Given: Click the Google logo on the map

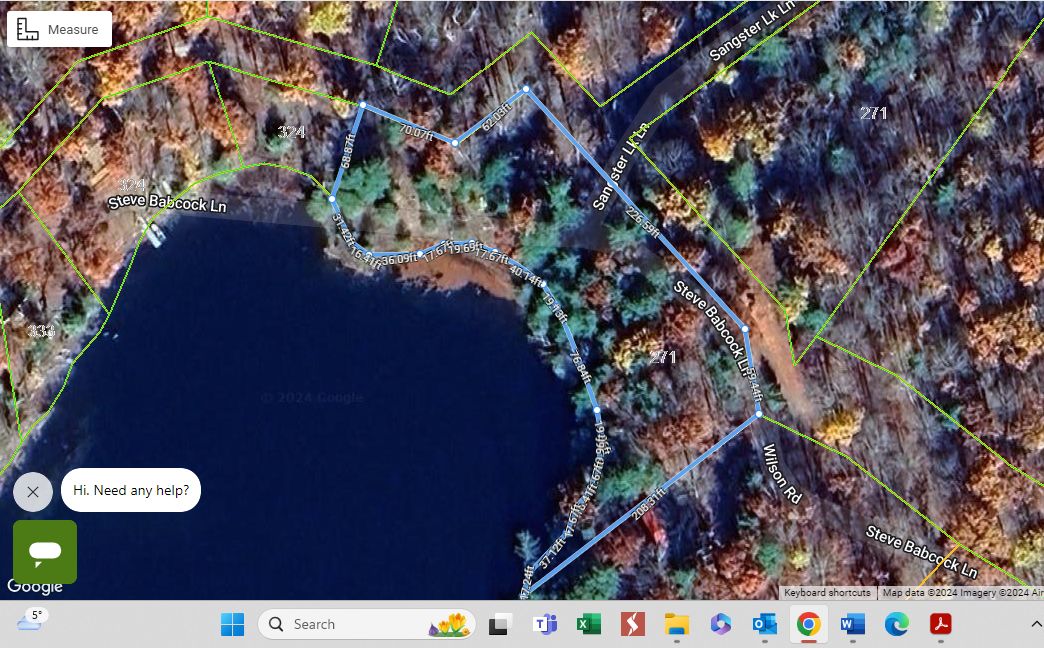Looking at the screenshot, I should [x=35, y=587].
